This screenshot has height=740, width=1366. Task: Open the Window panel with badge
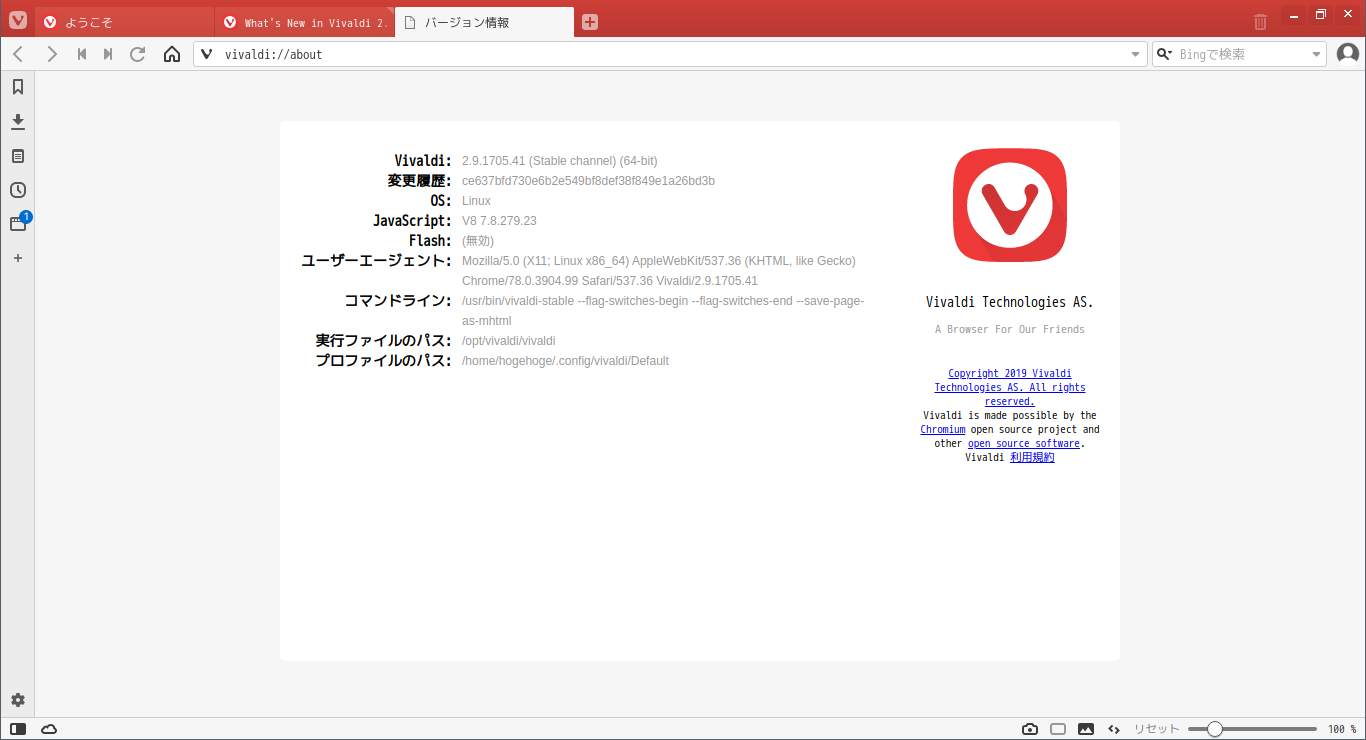(18, 223)
